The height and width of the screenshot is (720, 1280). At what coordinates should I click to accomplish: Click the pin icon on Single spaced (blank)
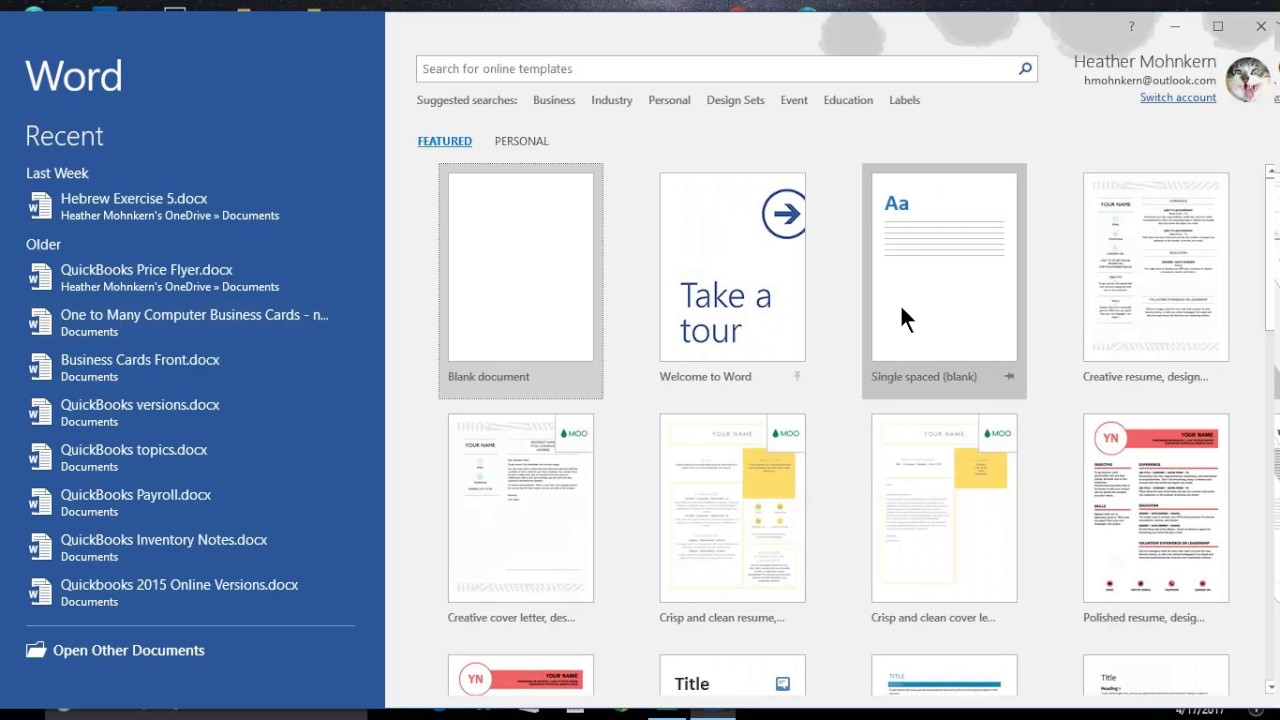1009,376
